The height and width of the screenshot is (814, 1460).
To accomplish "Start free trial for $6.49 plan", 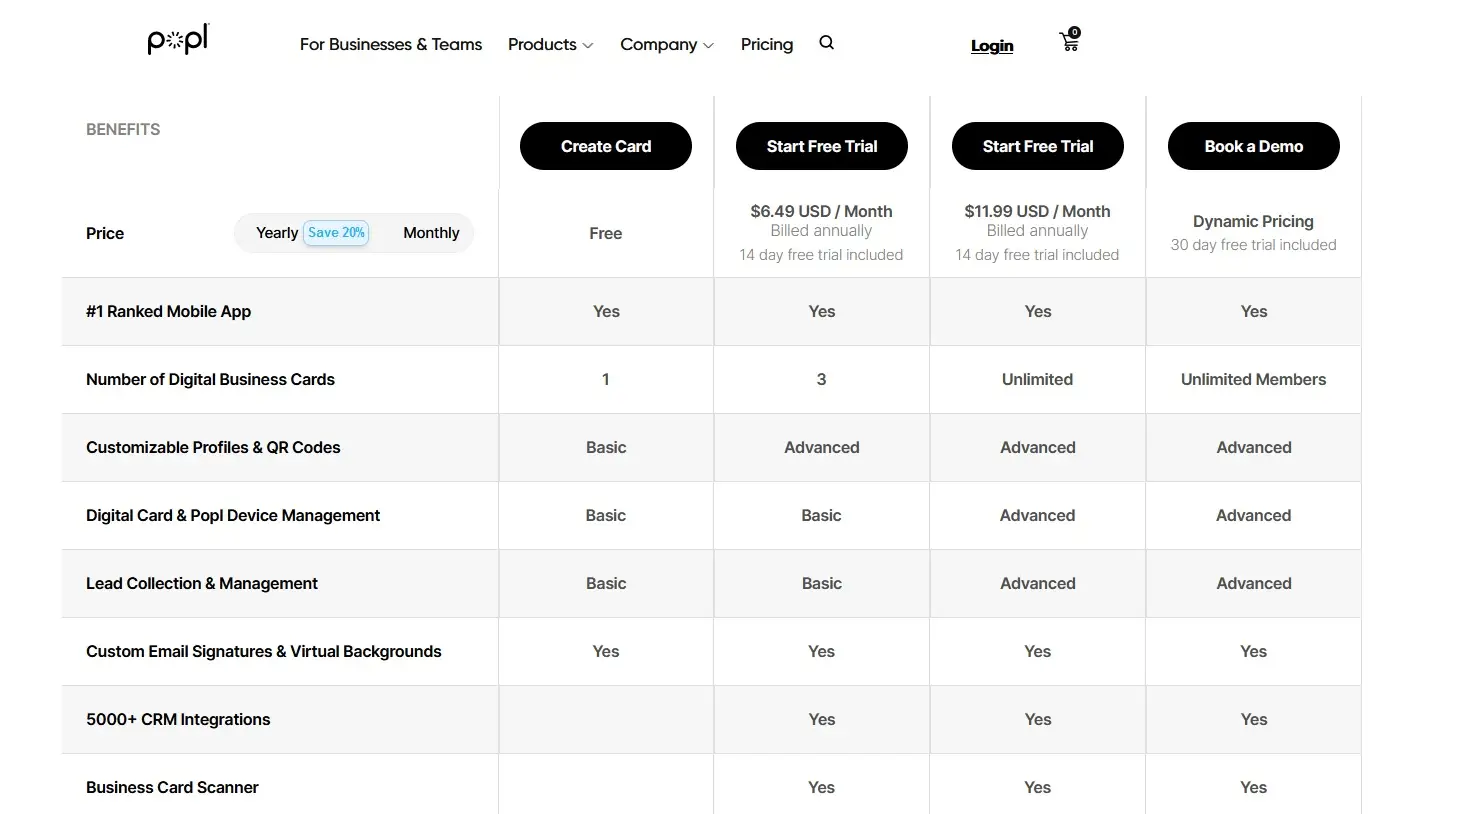I will [822, 146].
